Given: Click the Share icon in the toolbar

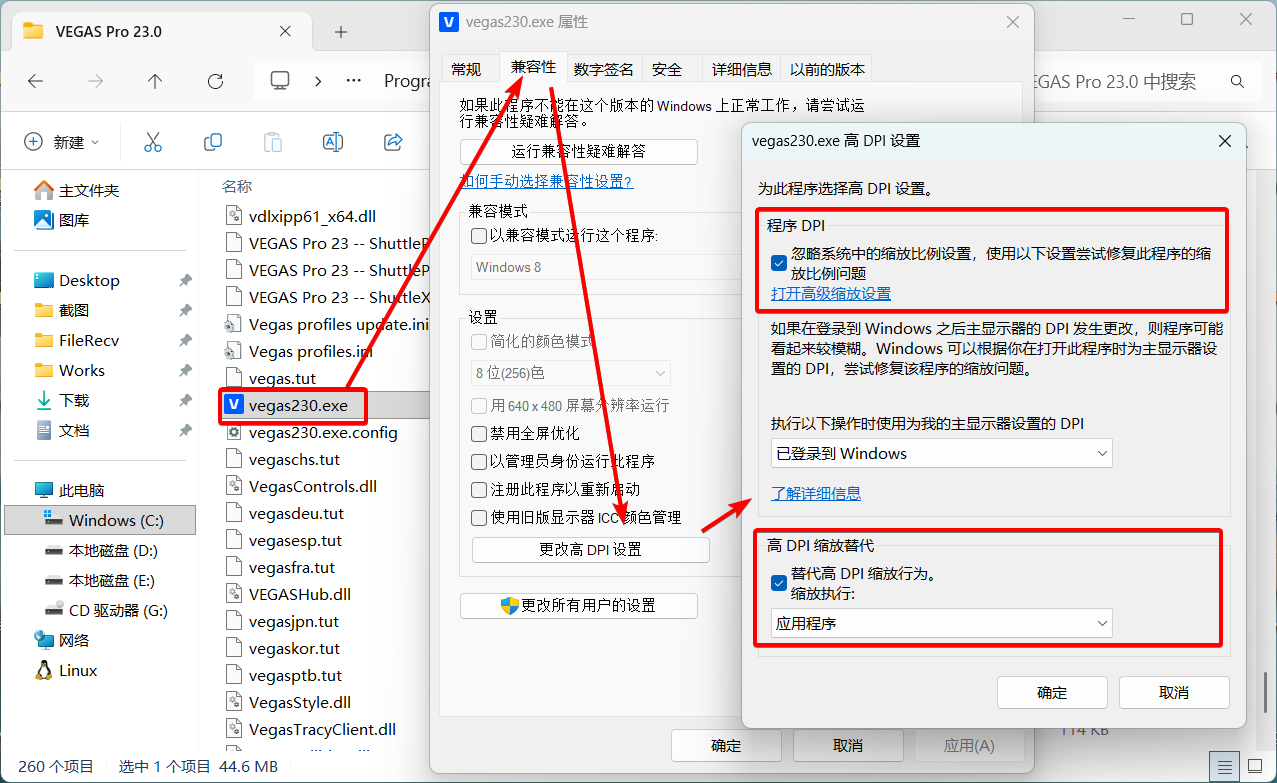Looking at the screenshot, I should (x=392, y=142).
